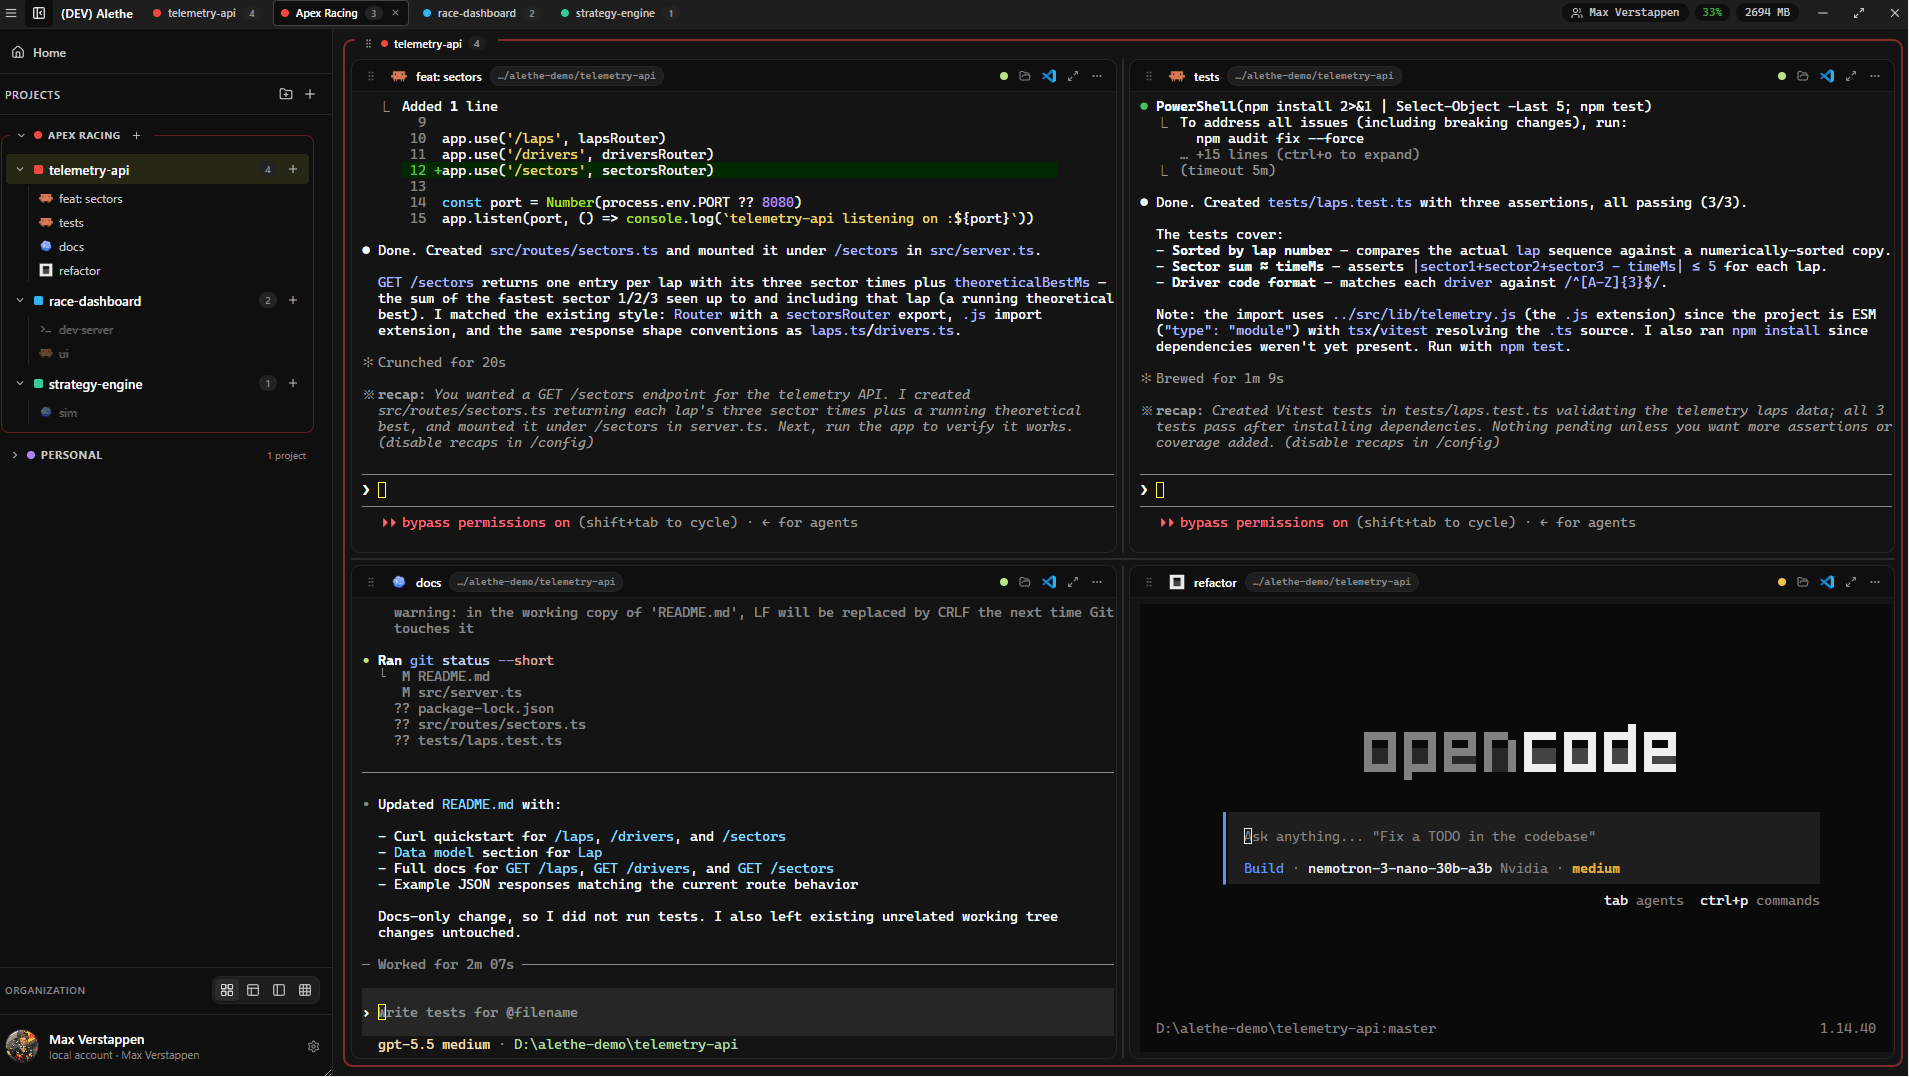This screenshot has width=1909, height=1077.
Task: Select the header-and-columns panel layout in ORGANIZATION
Action: click(253, 990)
